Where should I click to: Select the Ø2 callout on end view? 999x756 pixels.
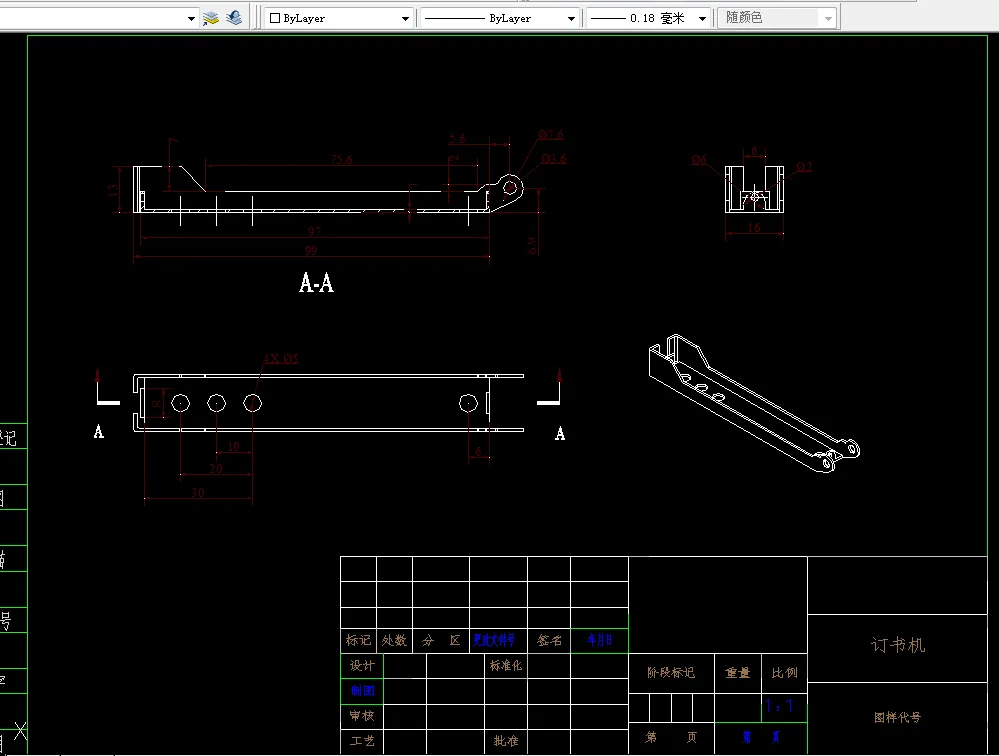[804, 167]
